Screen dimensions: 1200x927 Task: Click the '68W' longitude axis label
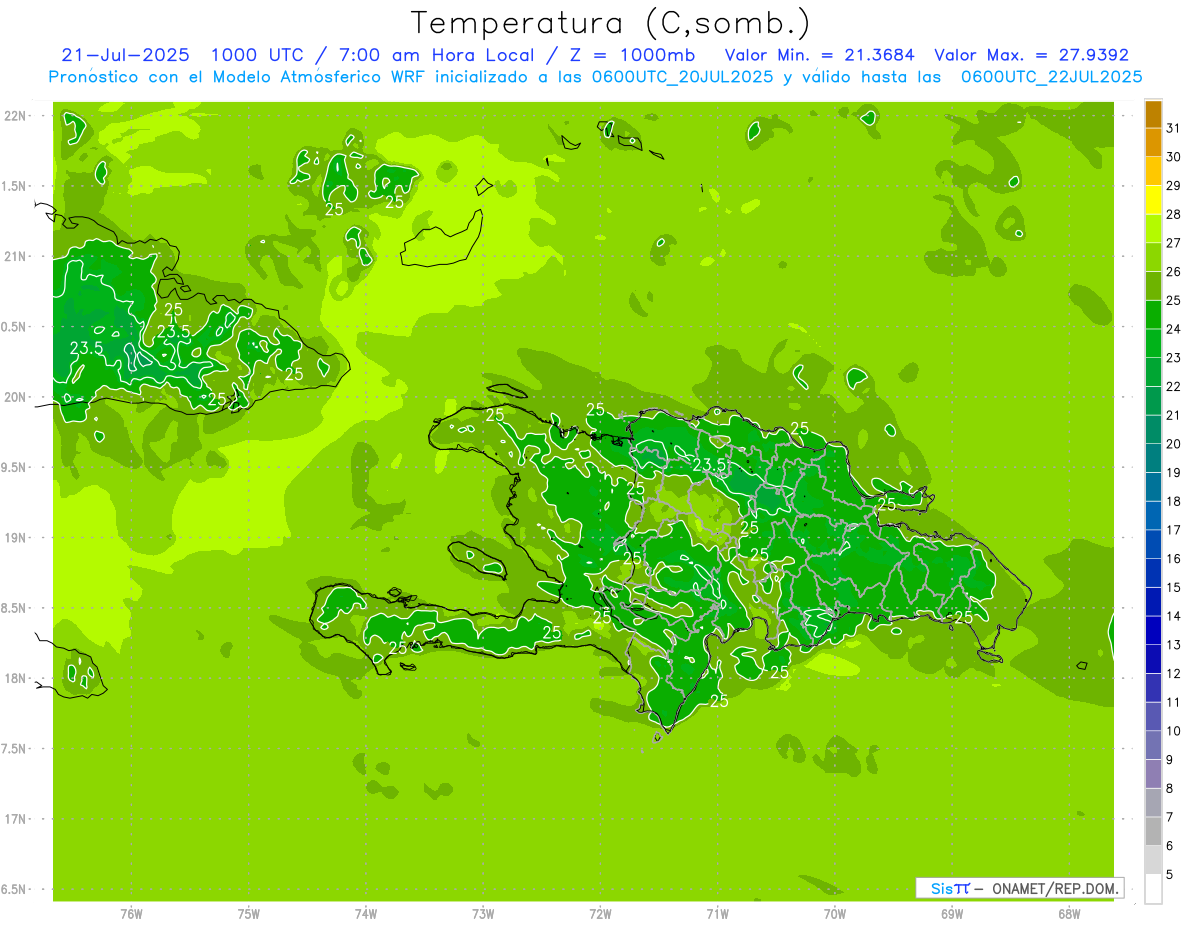tap(1069, 914)
